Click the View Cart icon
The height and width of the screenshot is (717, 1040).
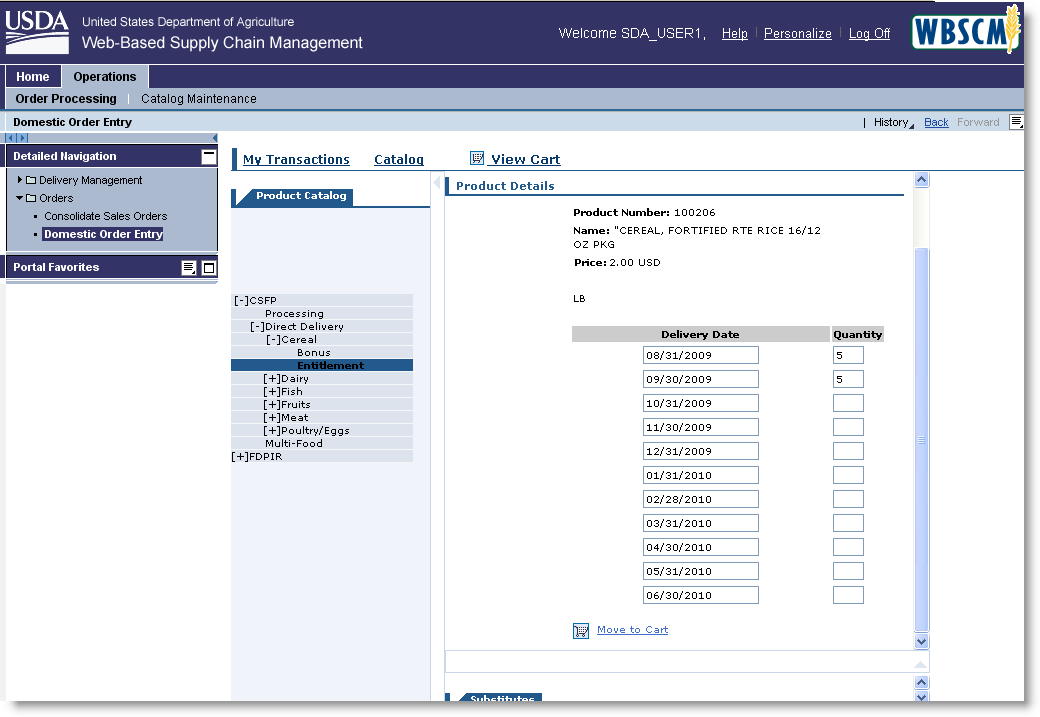(x=477, y=158)
